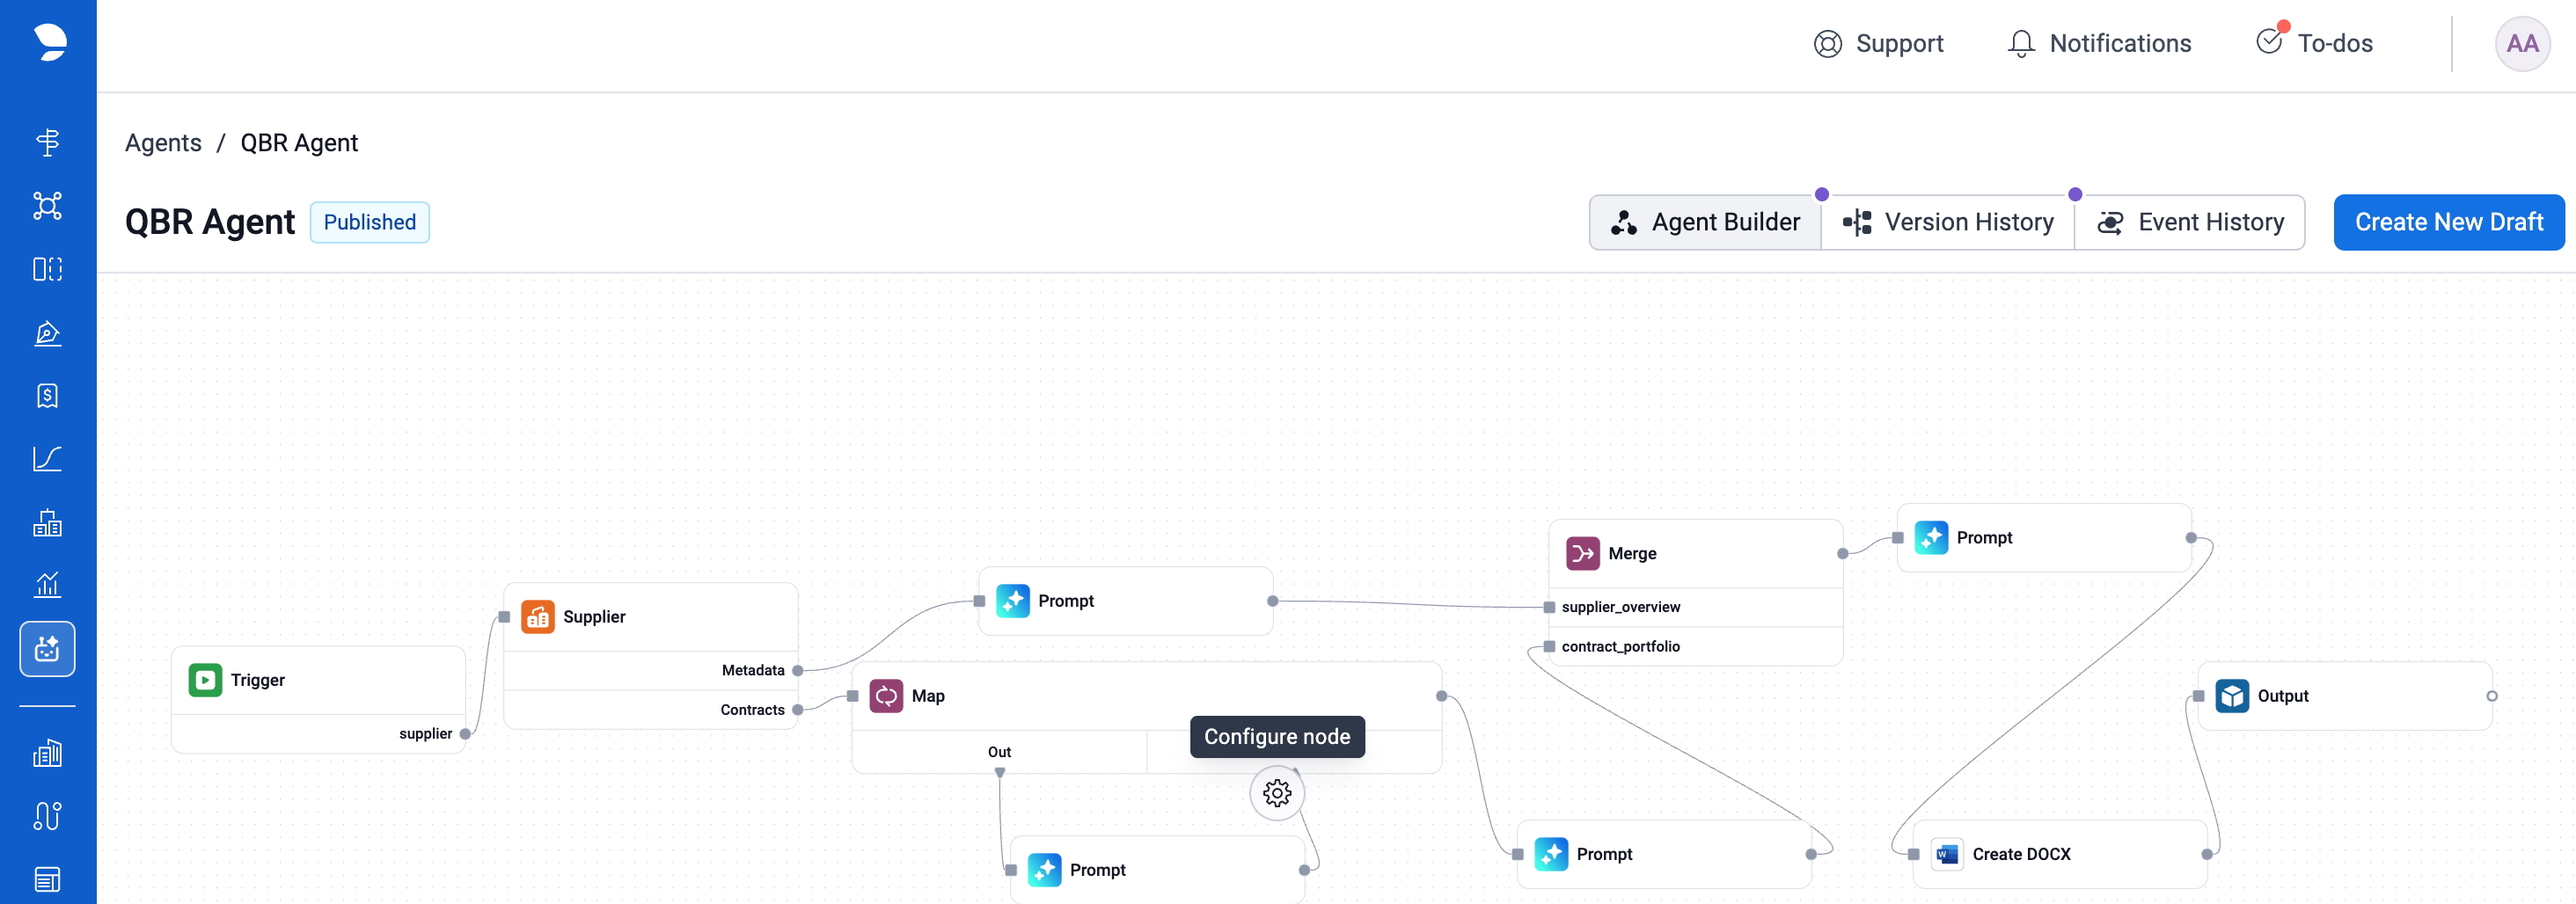Click the orange Supplier node icon
This screenshot has height=904, width=2576.
538,617
